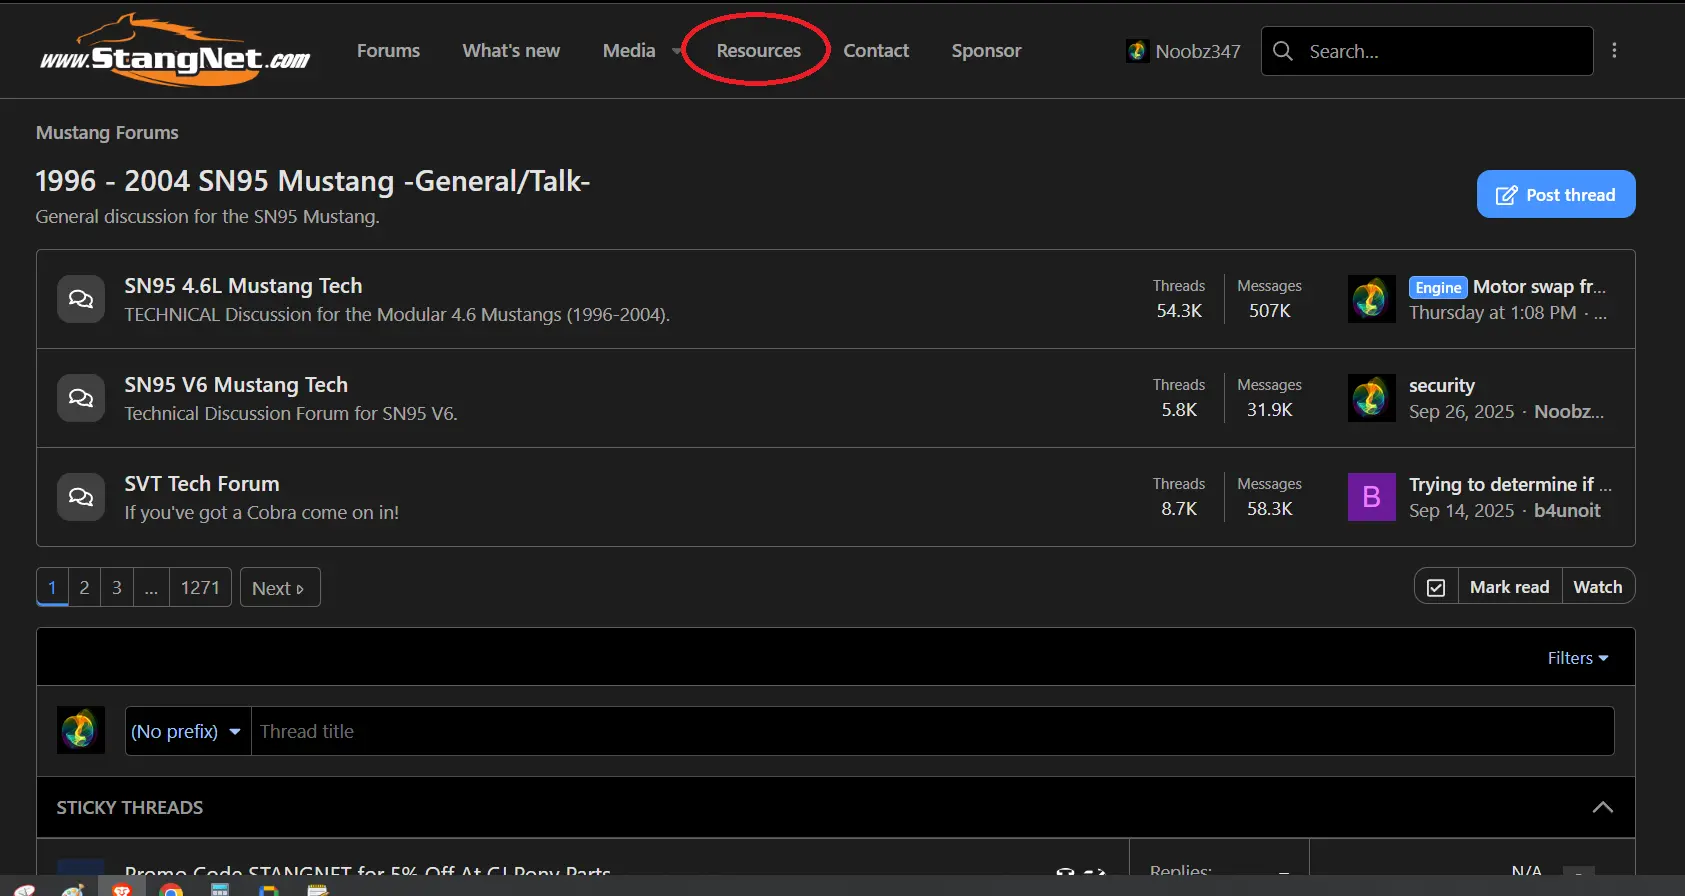Click 'If you've got a Cobra come on in!'
The image size is (1685, 896).
coord(261,513)
